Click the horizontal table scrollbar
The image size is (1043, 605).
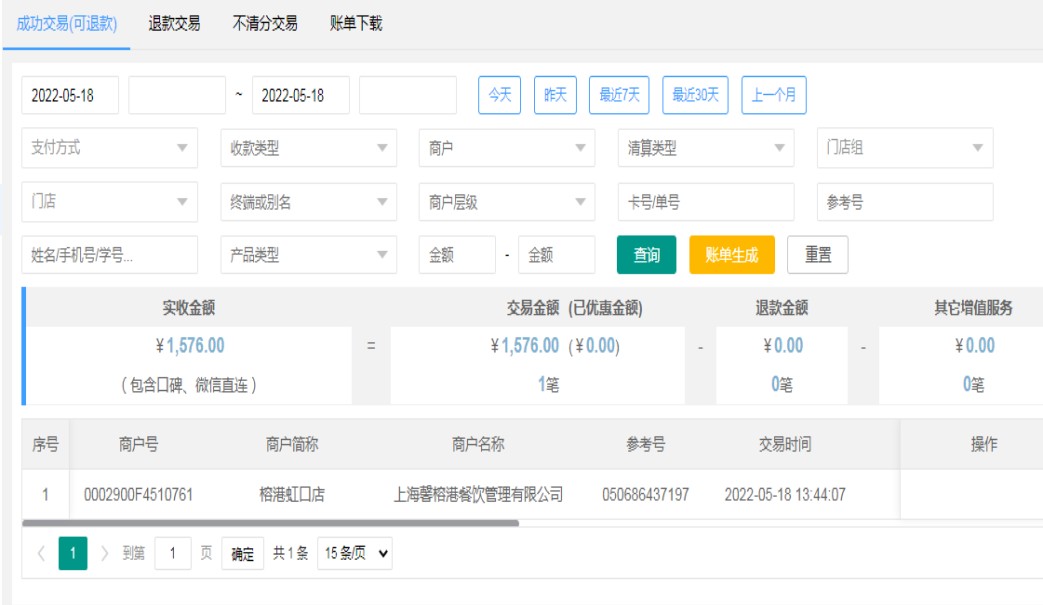[x=270, y=523]
